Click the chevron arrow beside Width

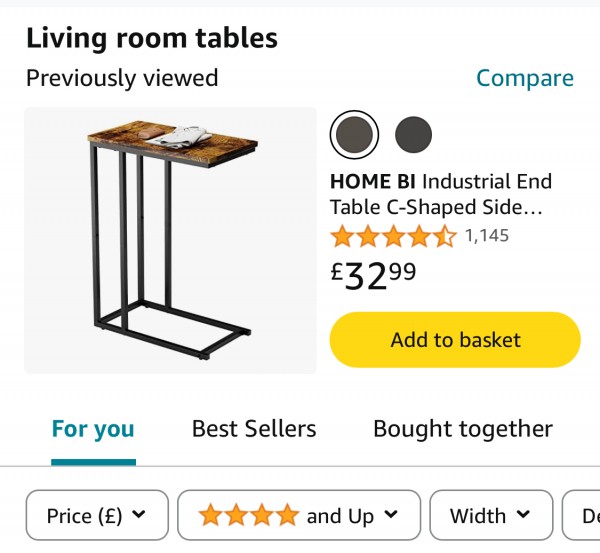point(523,515)
